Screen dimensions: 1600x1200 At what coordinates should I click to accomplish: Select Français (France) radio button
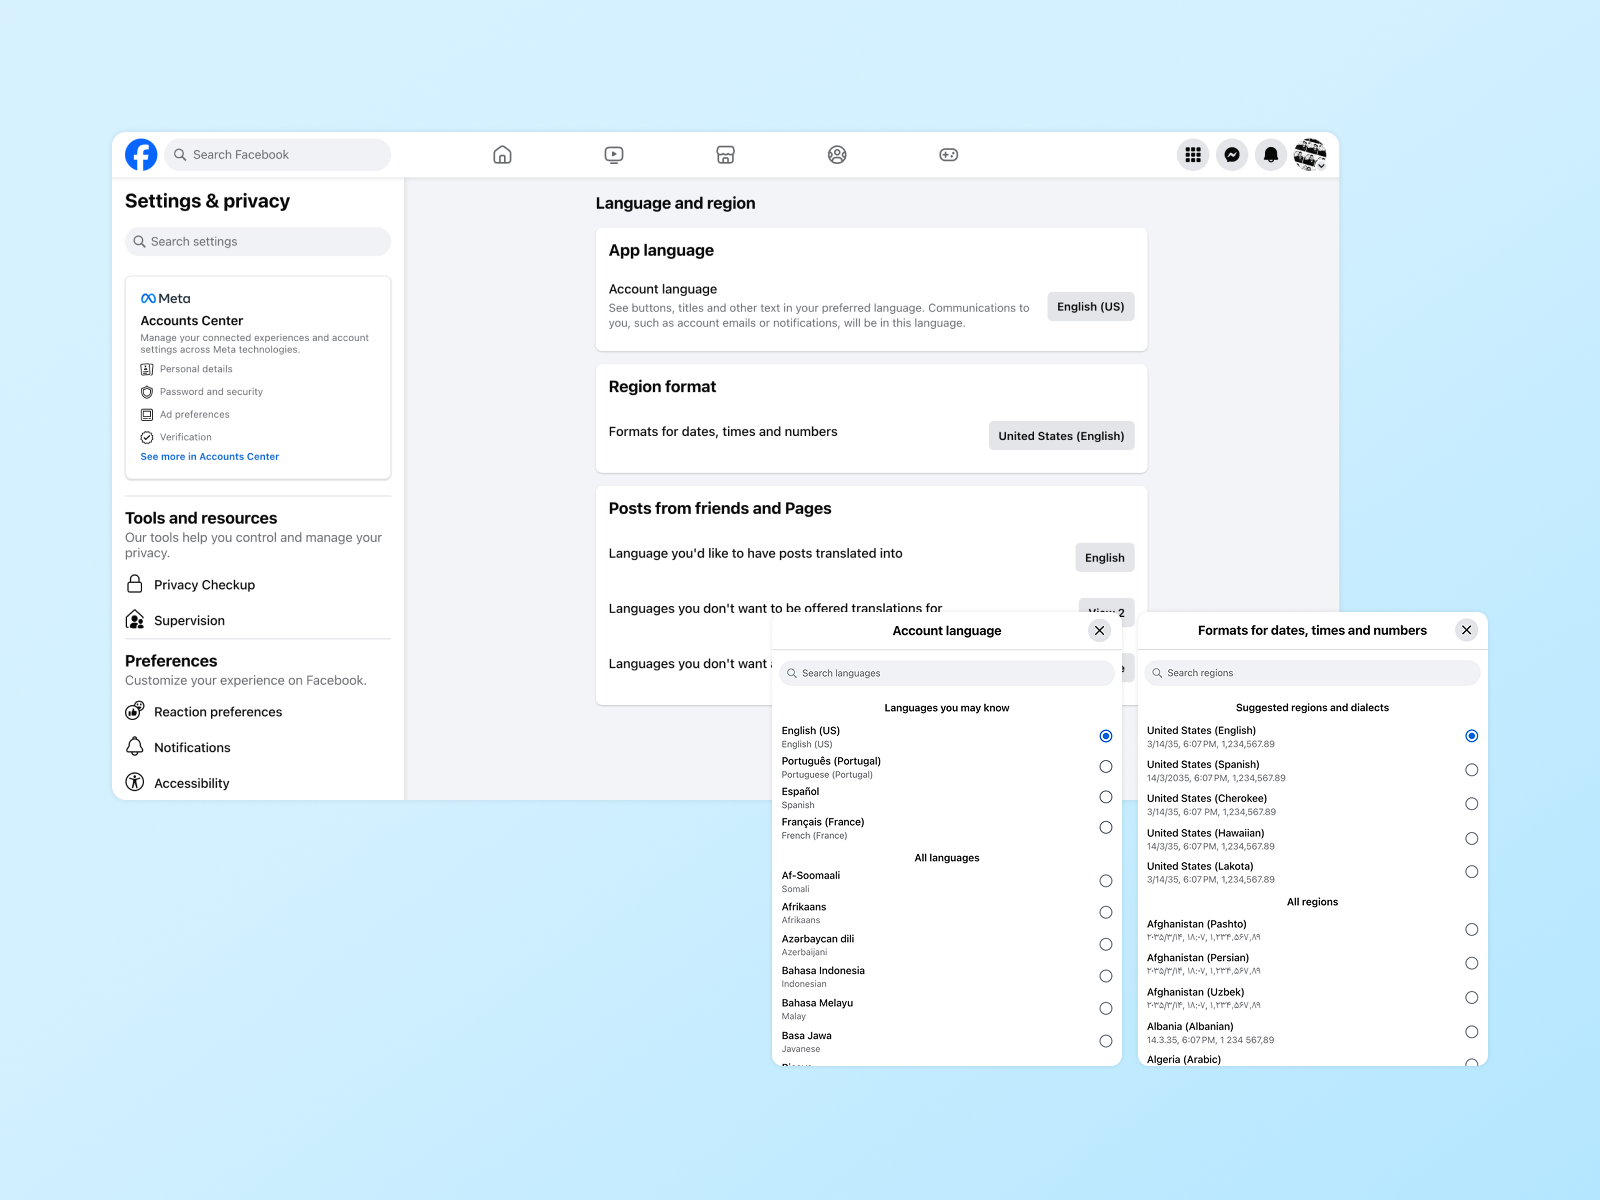point(1106,828)
